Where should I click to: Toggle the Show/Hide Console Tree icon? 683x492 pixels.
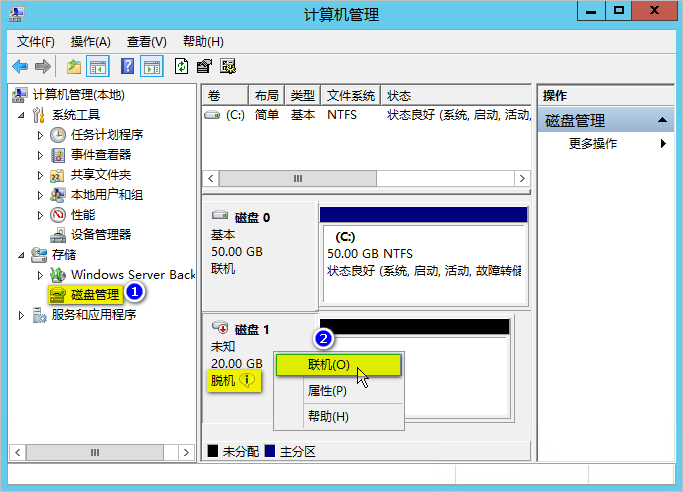(x=98, y=67)
